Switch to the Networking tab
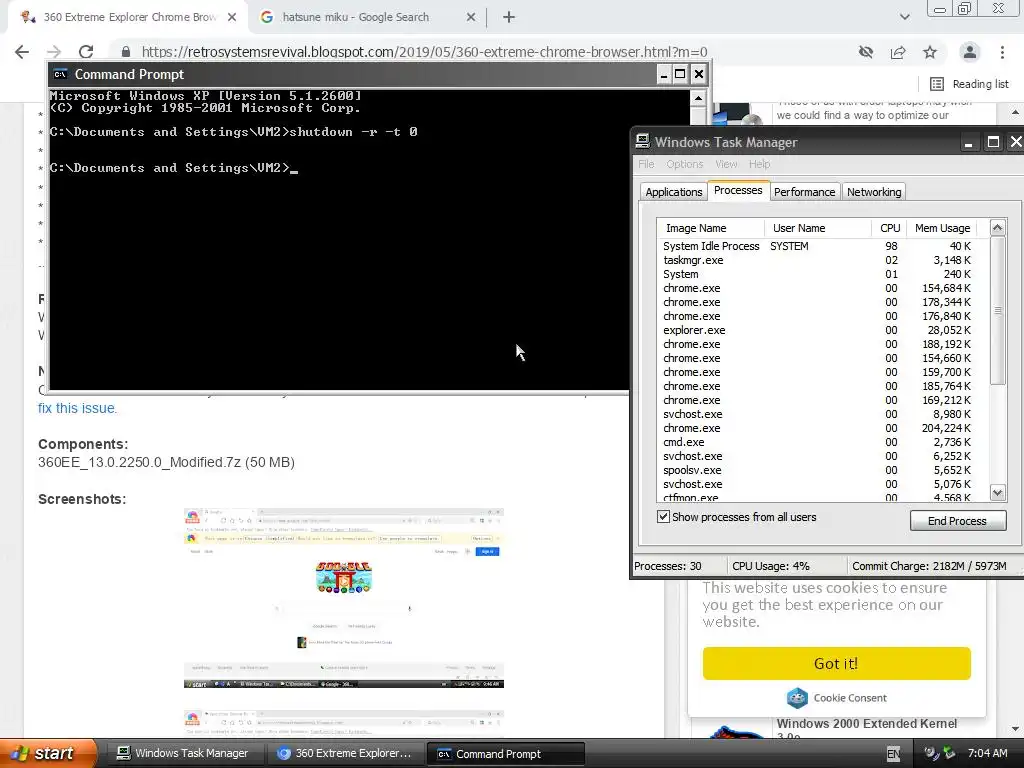1024x768 pixels. coord(874,191)
